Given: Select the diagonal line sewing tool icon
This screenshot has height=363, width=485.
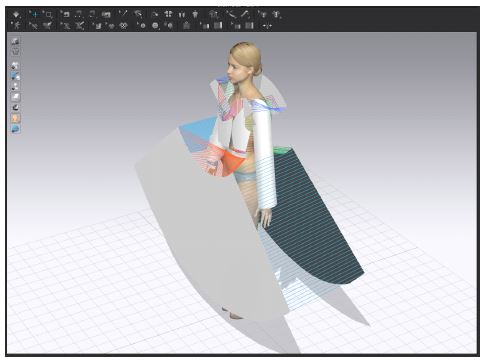Looking at the screenshot, I should pos(123,14).
